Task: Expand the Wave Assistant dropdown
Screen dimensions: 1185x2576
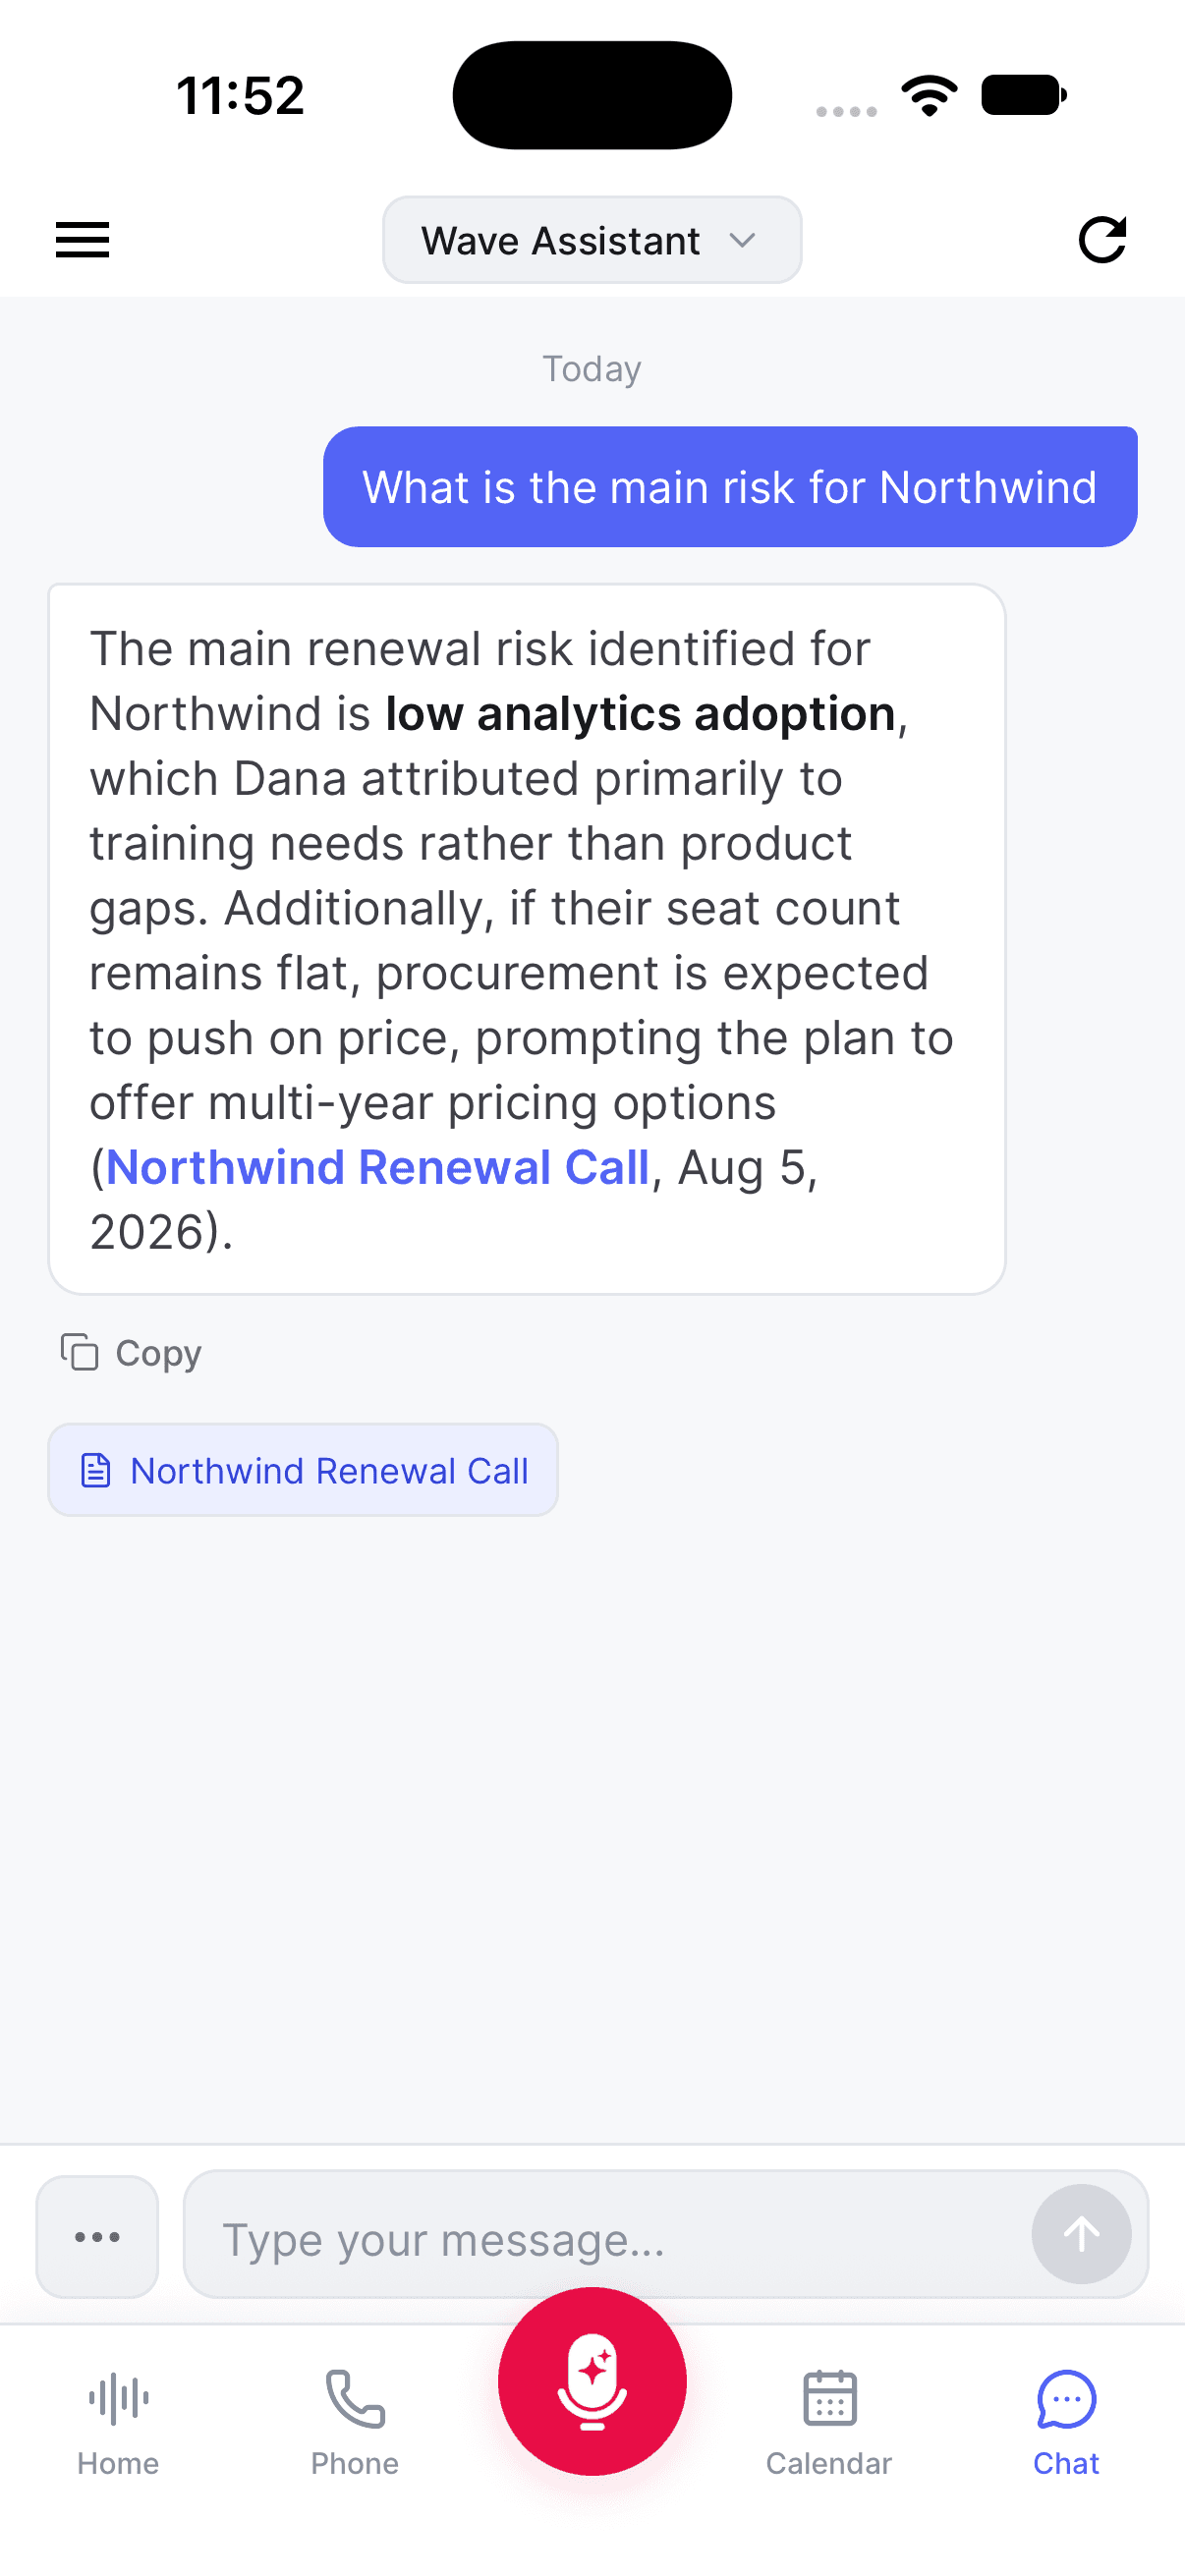Action: (592, 240)
